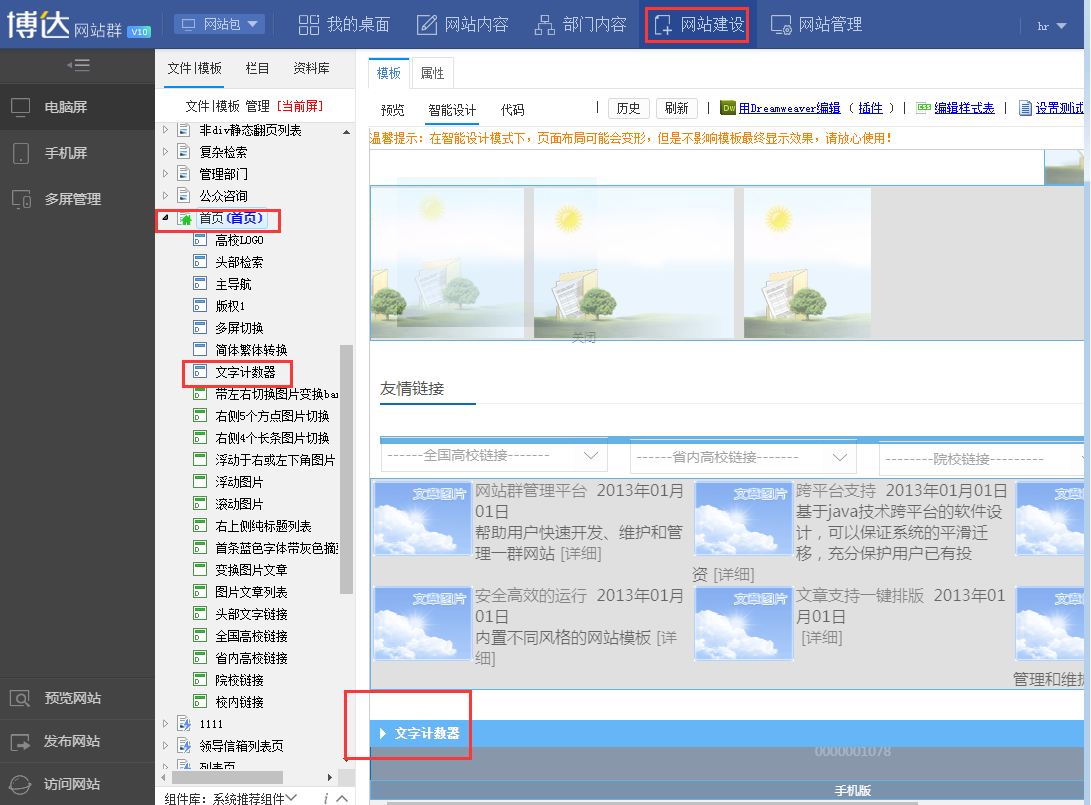Image resolution: width=1091 pixels, height=805 pixels.
Task: Select 校内链接 component
Action: [239, 702]
